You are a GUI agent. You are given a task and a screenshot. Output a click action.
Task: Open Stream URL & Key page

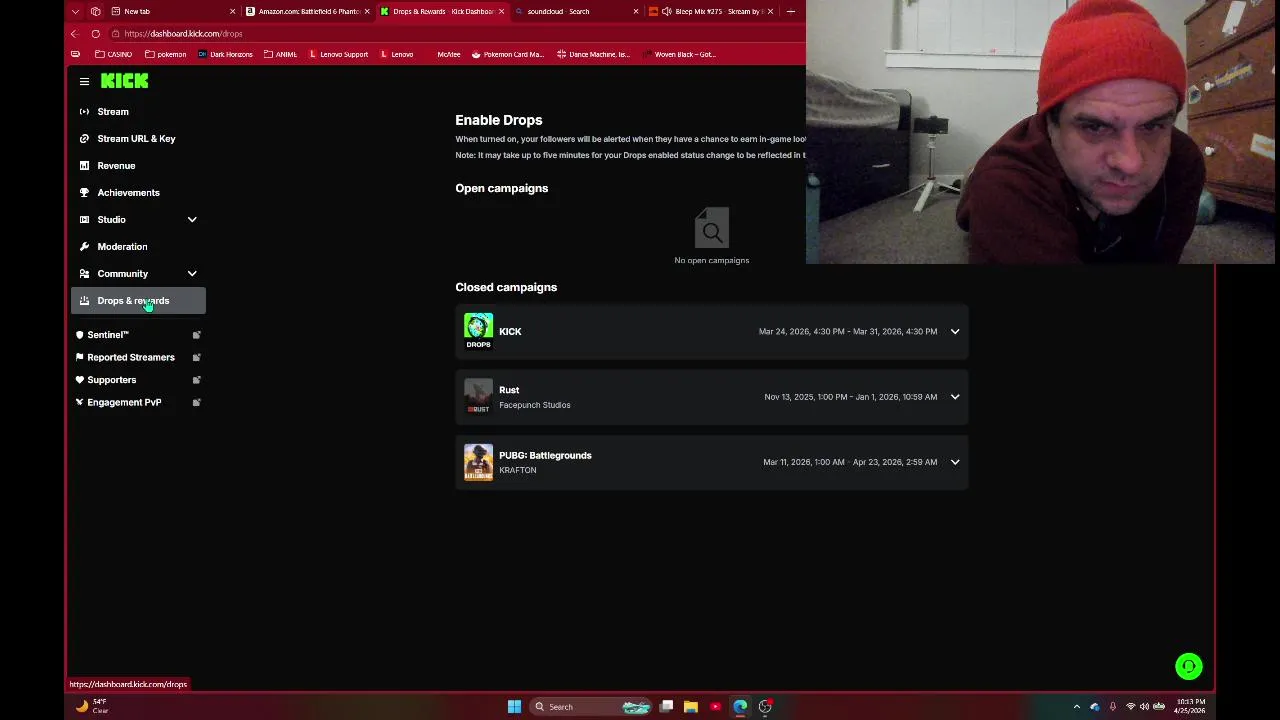pos(138,139)
